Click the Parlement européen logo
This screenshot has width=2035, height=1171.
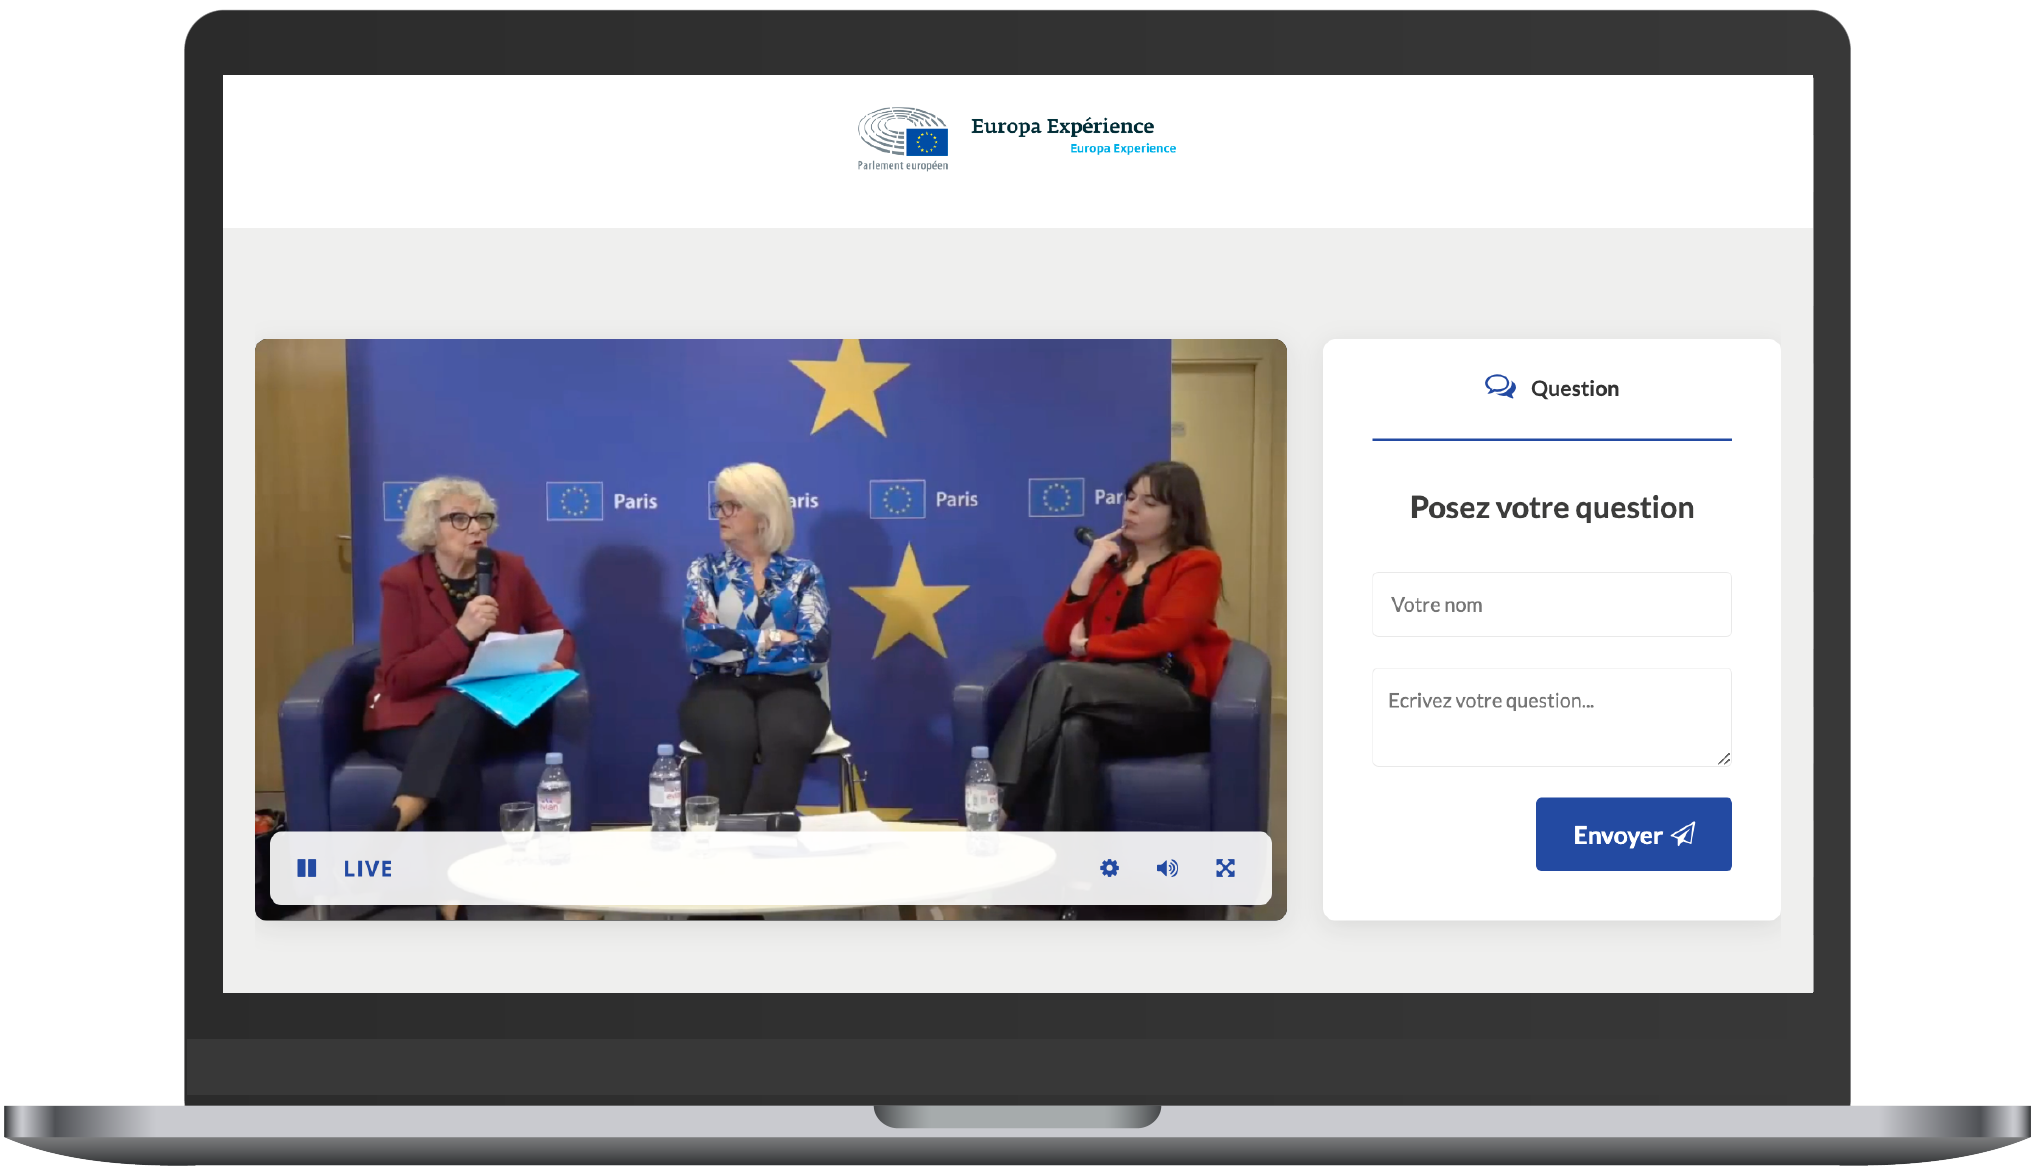coord(903,139)
